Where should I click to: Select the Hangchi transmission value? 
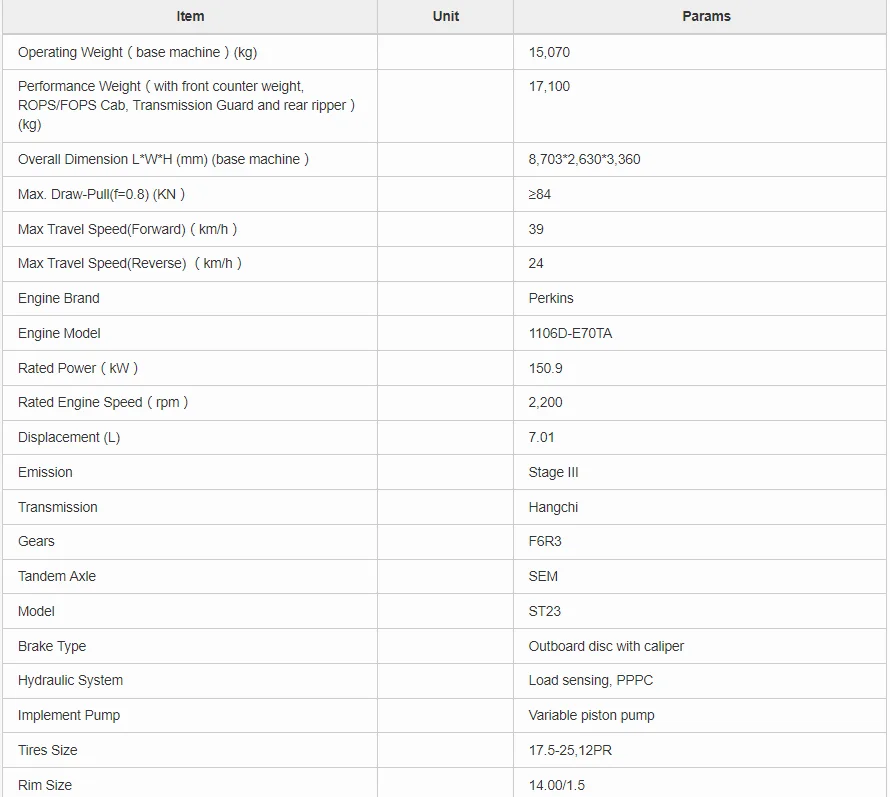(x=553, y=507)
